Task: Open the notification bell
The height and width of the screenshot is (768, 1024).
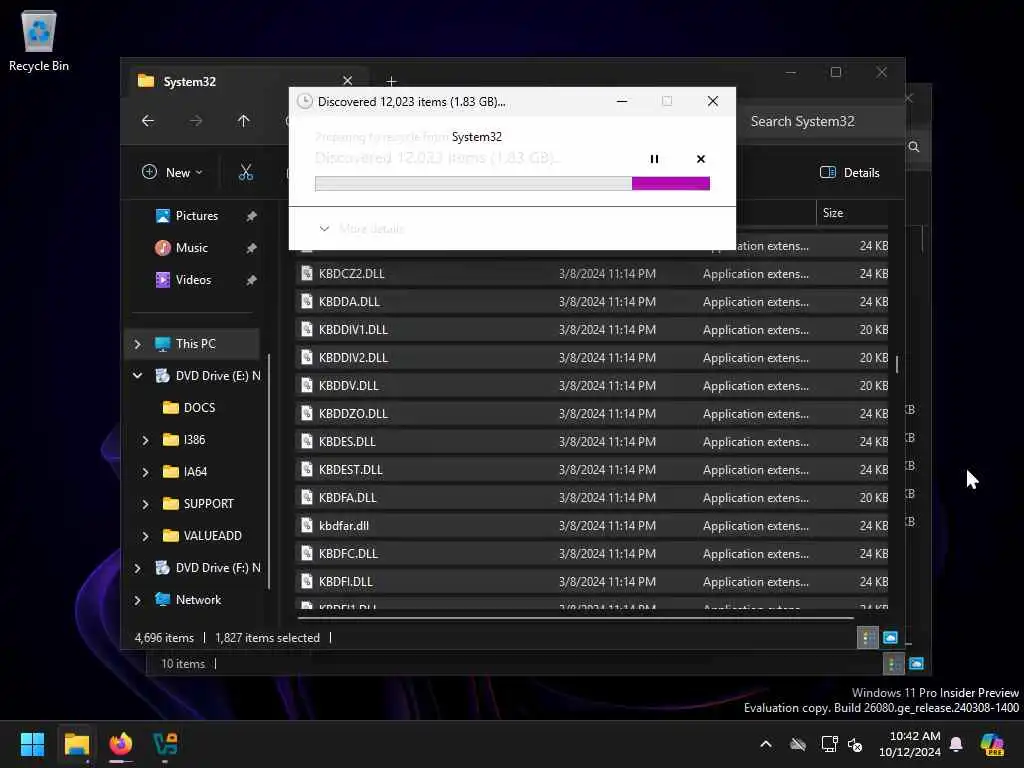Action: click(x=956, y=744)
